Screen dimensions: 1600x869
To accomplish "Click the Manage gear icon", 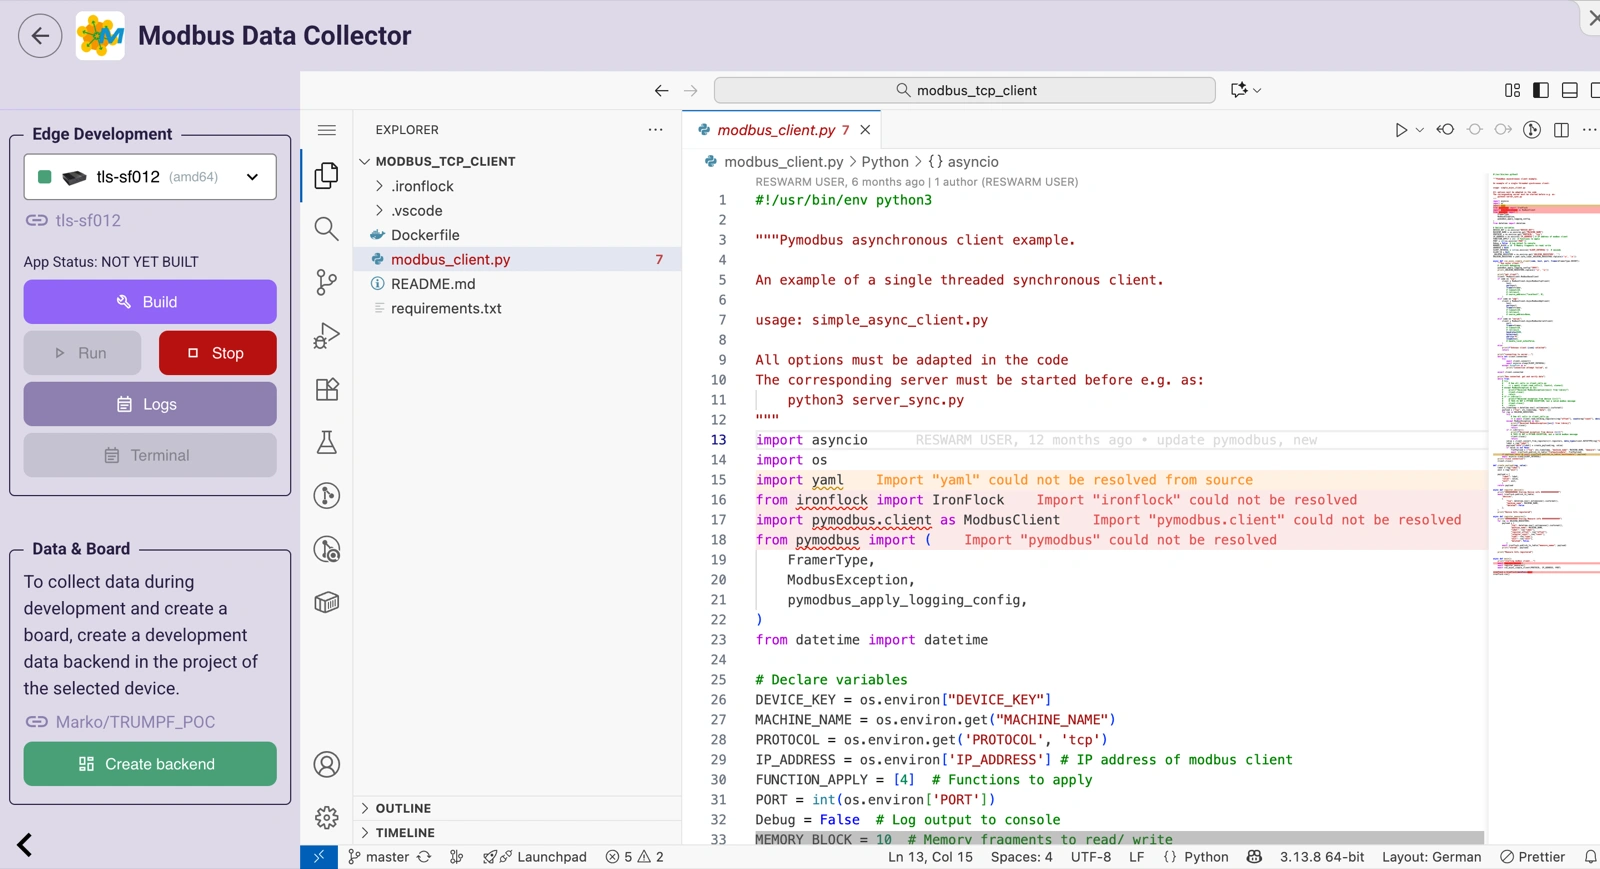I will [x=326, y=817].
